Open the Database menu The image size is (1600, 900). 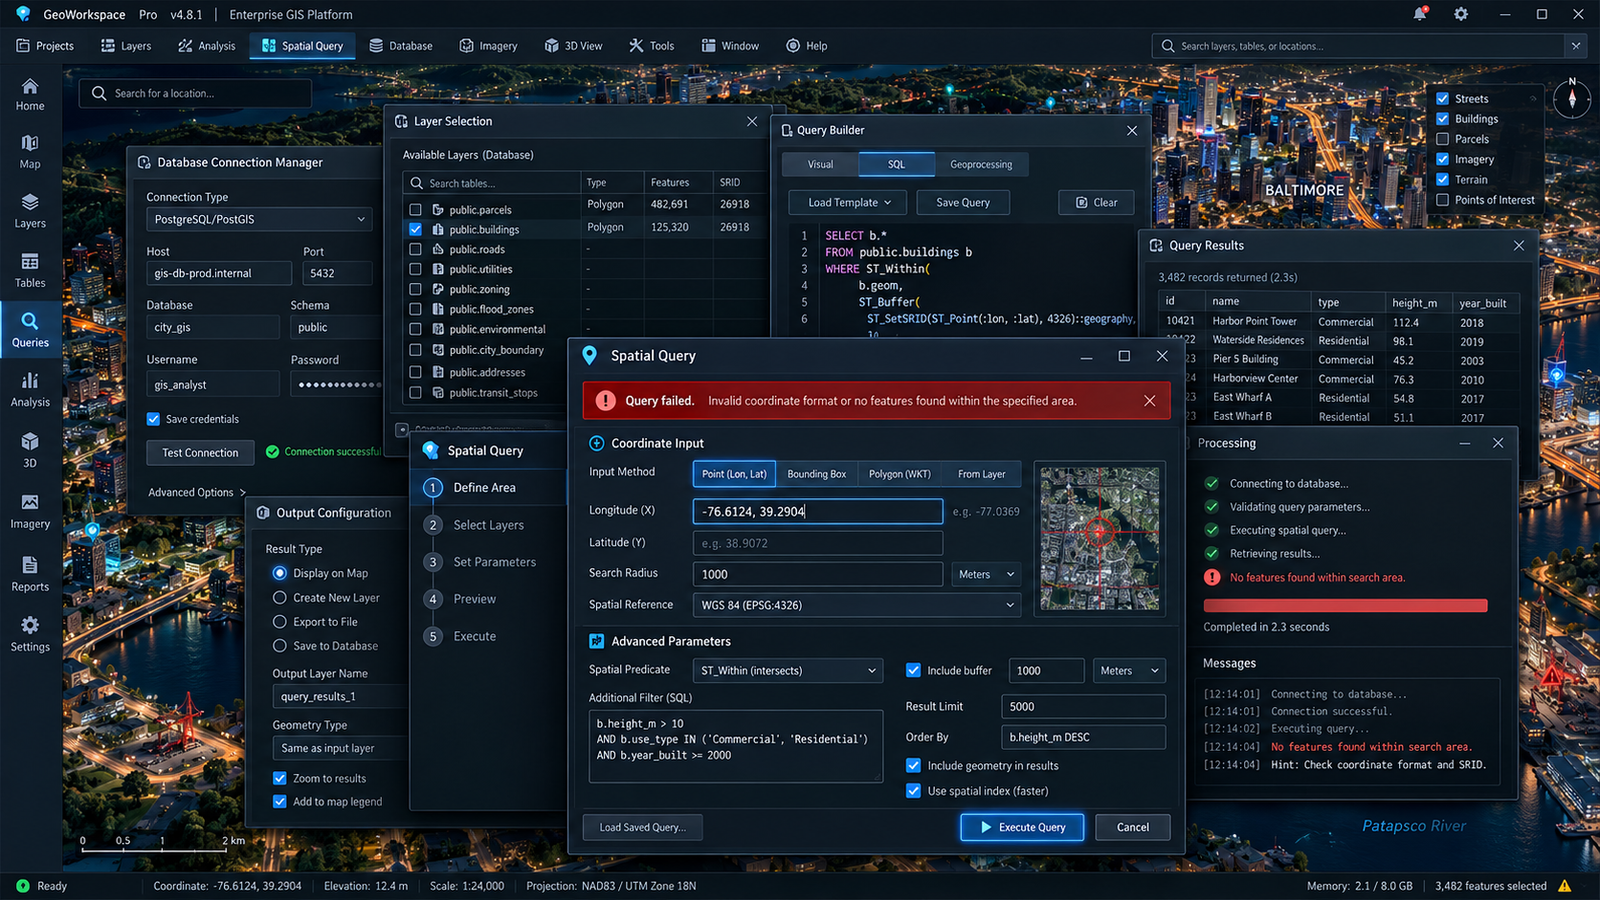(400, 46)
